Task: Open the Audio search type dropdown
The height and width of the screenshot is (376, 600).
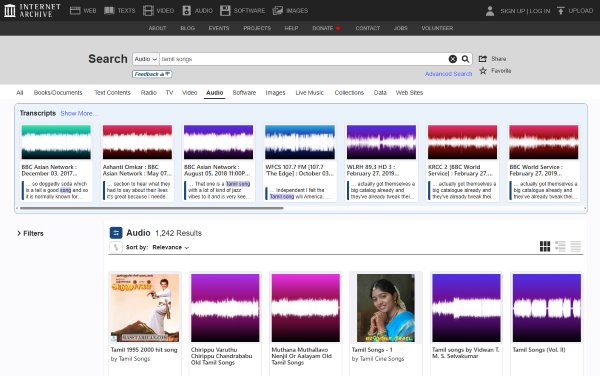Action: 146,59
